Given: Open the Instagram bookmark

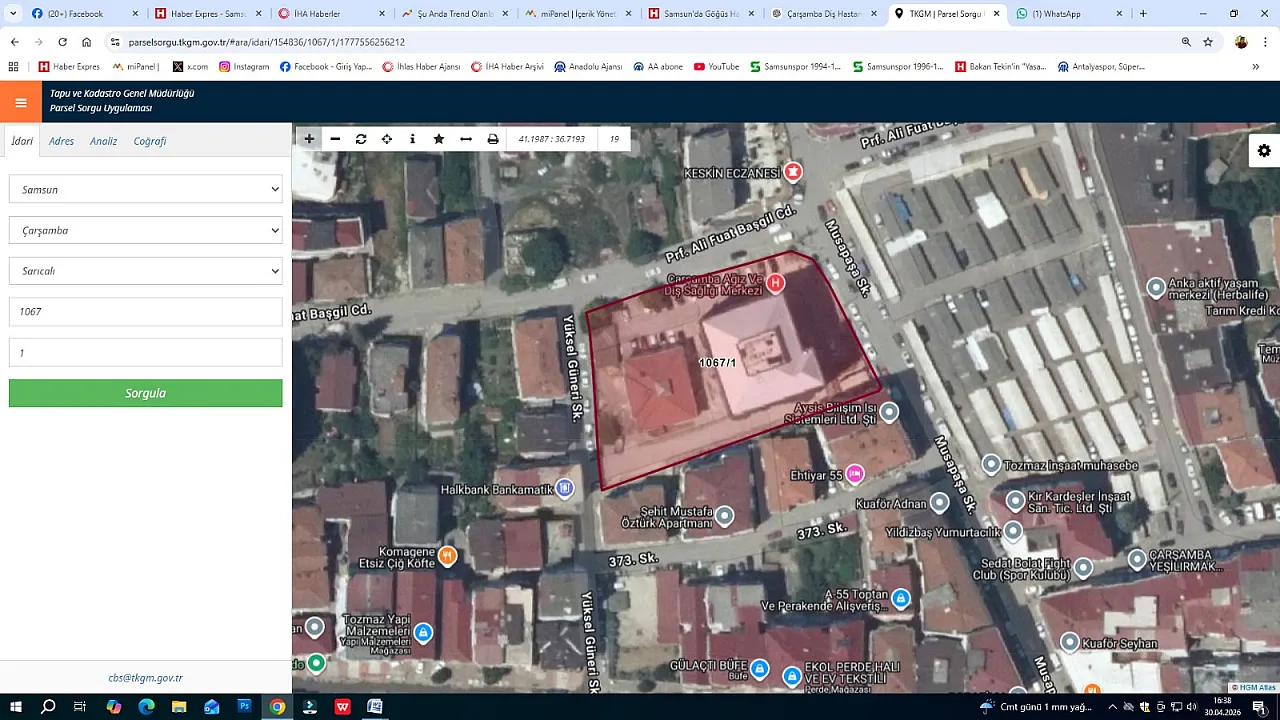Looking at the screenshot, I should click(244, 67).
